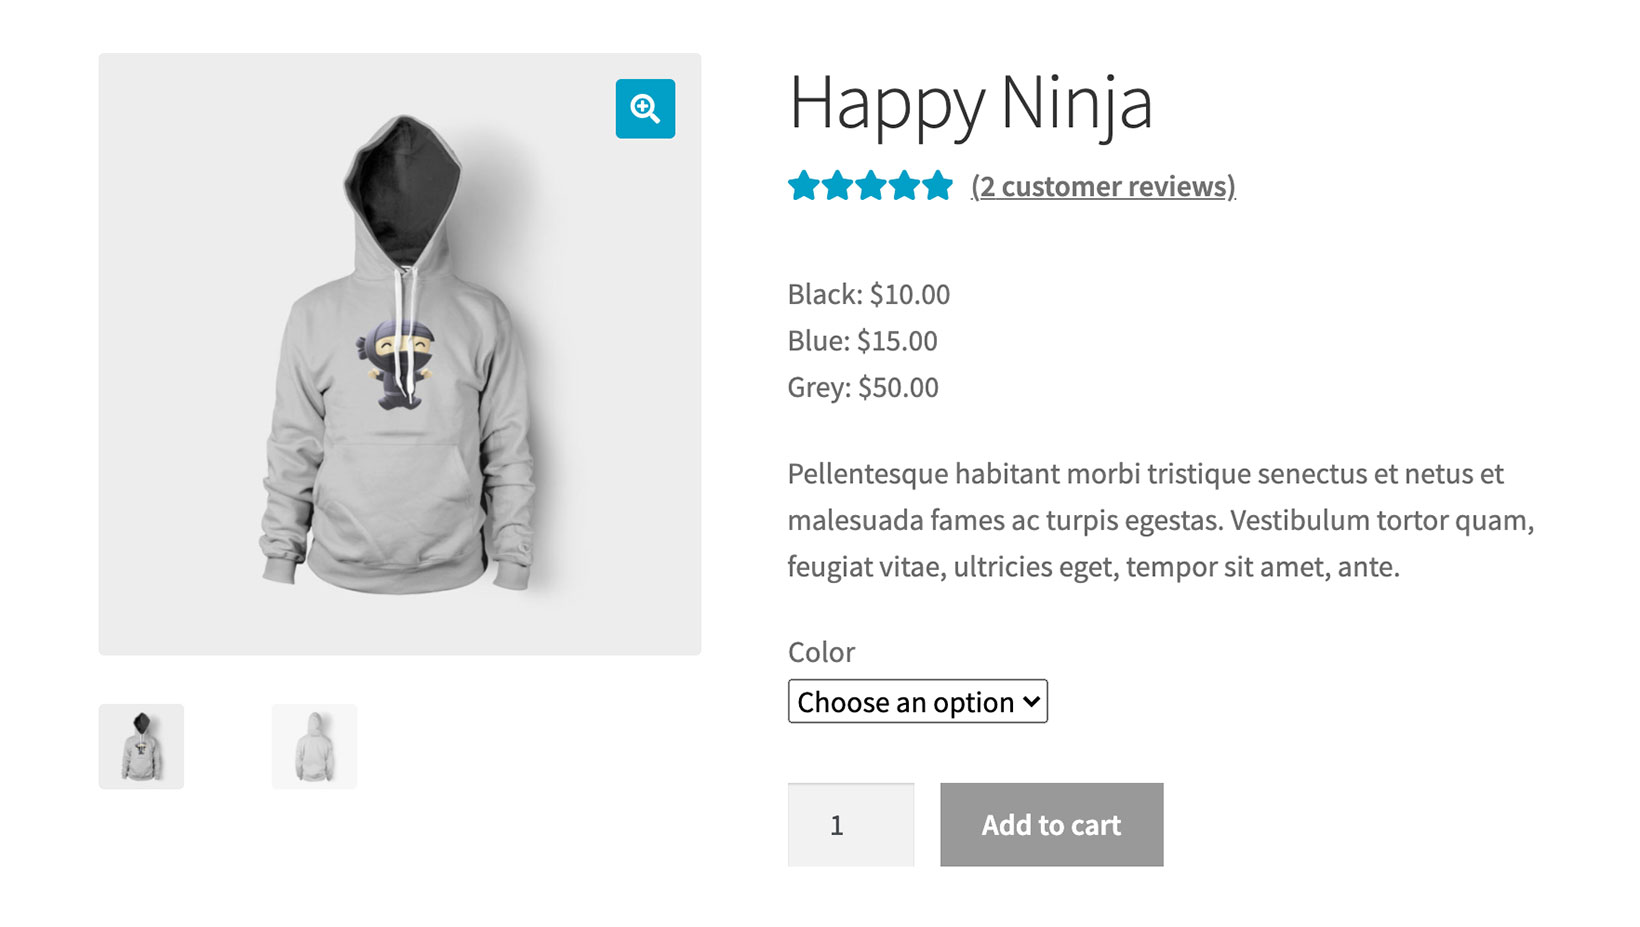Click the second rating star

pyautogui.click(x=837, y=186)
